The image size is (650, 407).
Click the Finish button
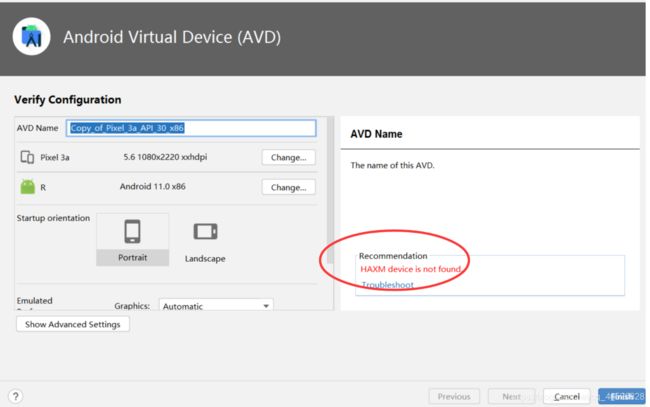click(x=622, y=397)
